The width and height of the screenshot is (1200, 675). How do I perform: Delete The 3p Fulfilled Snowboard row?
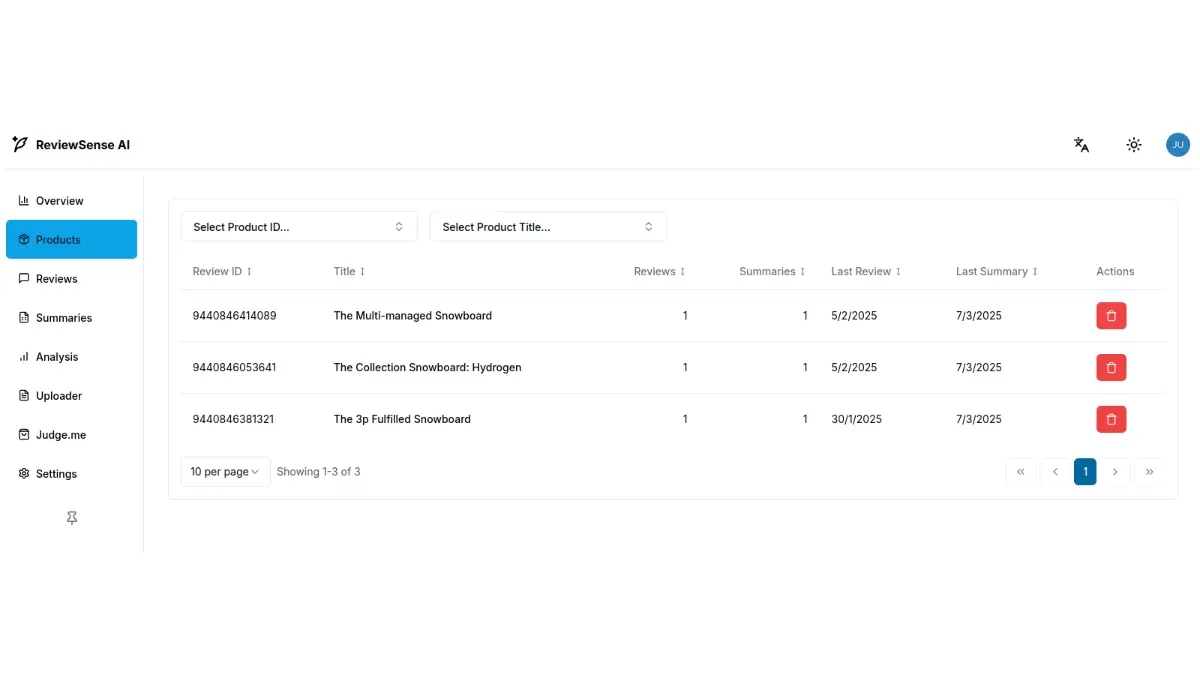coord(1111,420)
